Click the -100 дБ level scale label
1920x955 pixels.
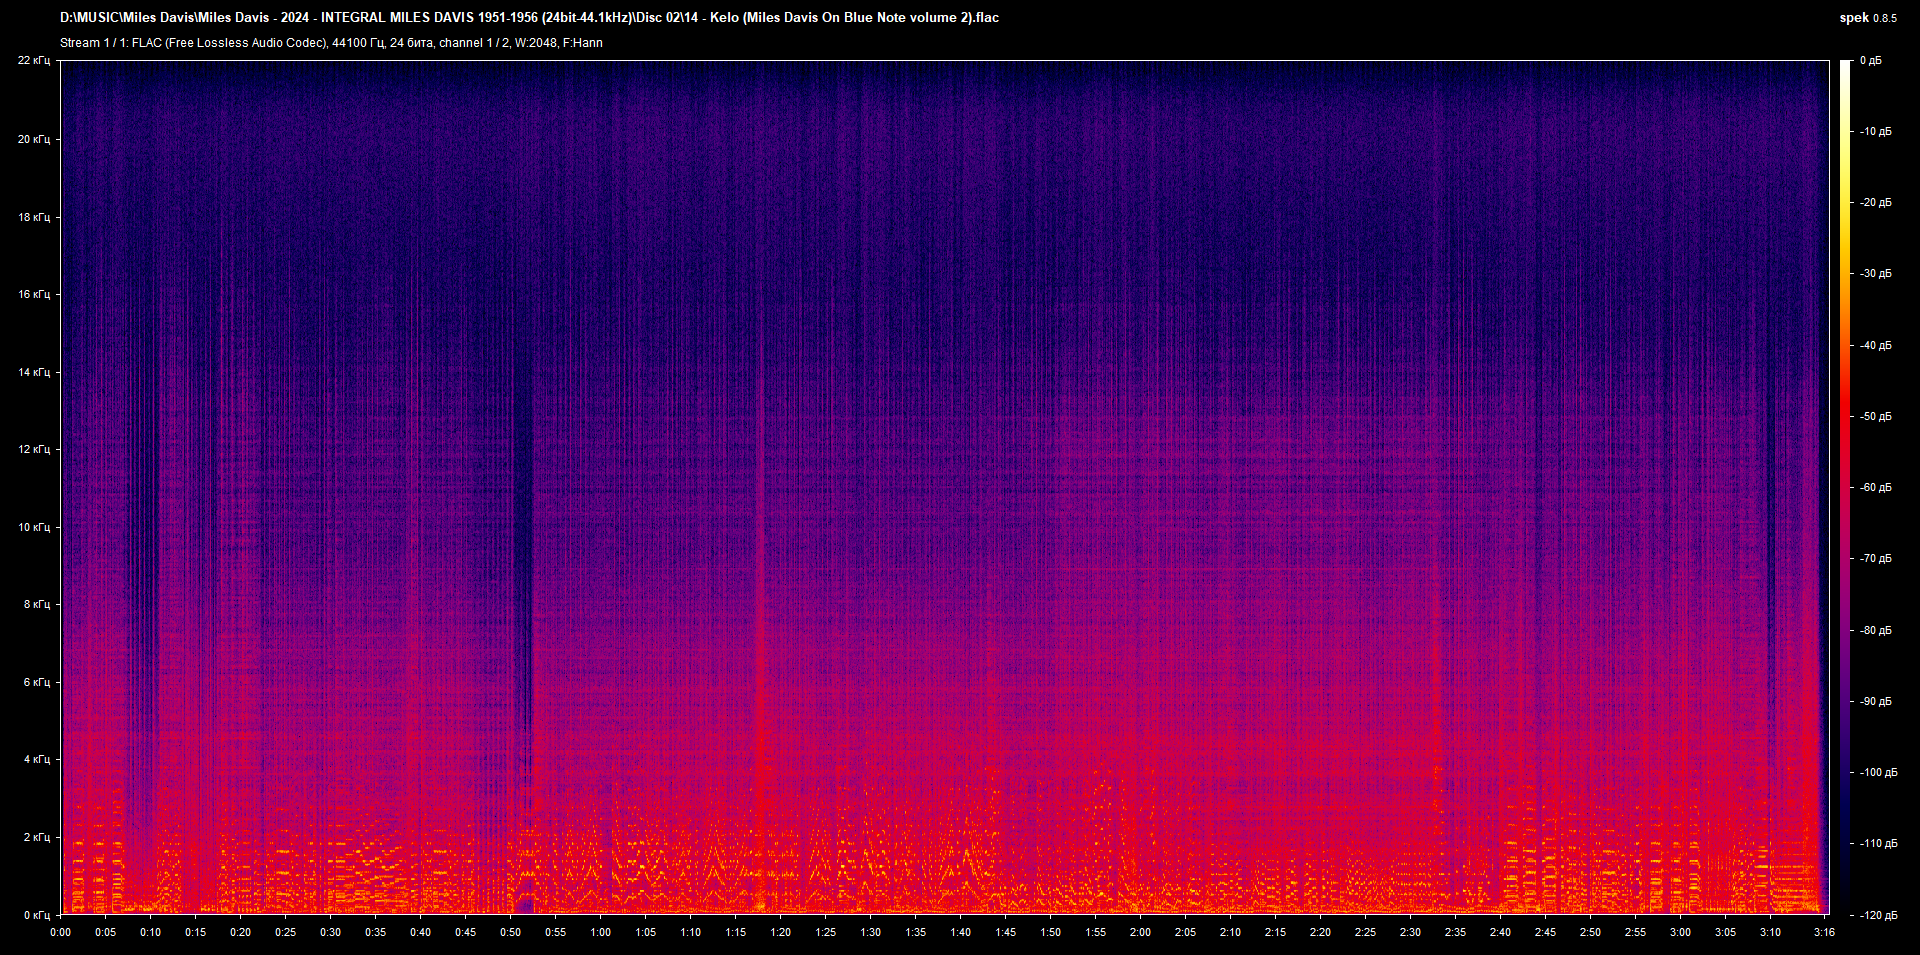pyautogui.click(x=1877, y=772)
